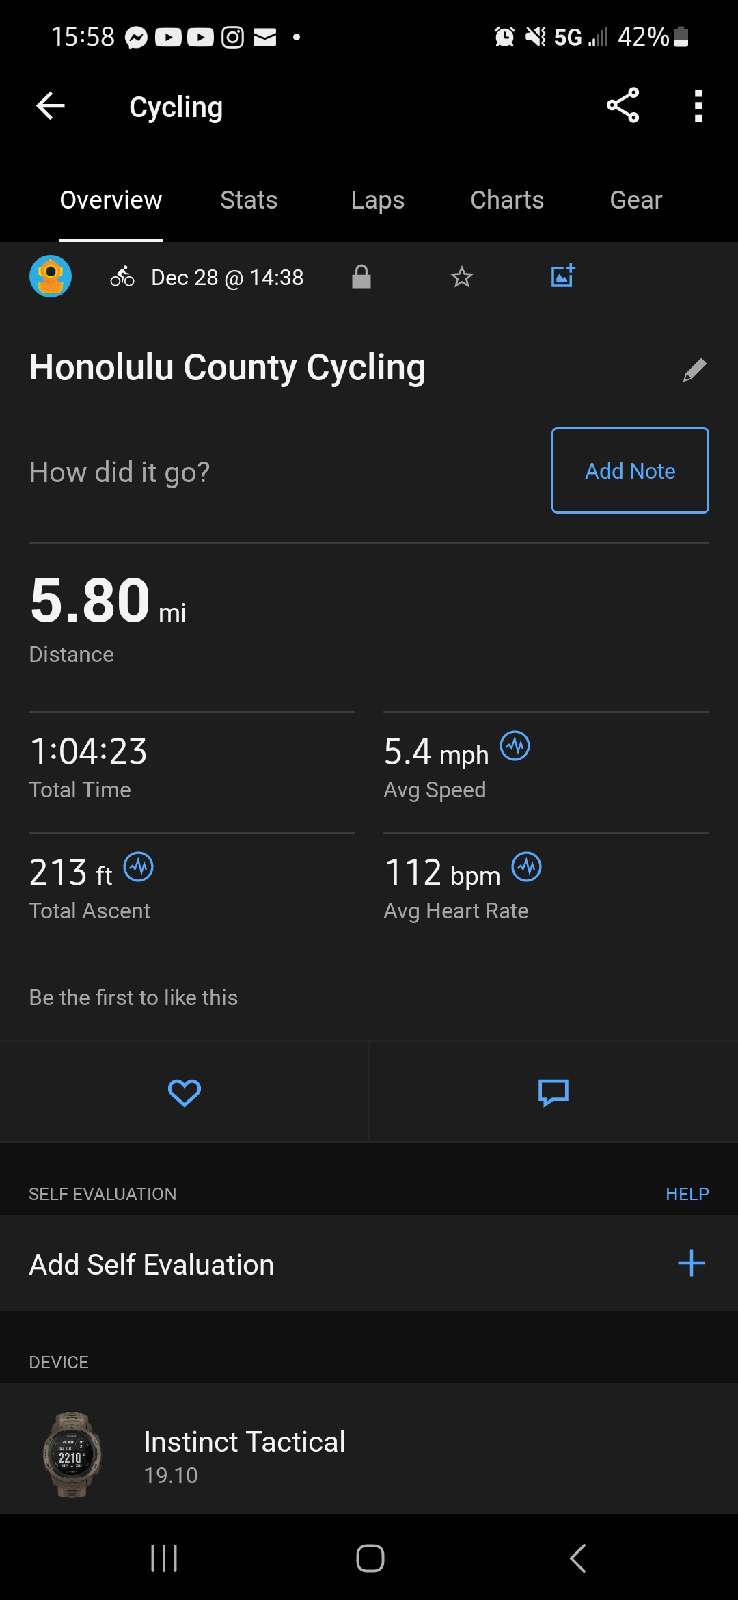Tap the Avg Speed chart icon
Screen dimensions: 738x1600
[515, 746]
